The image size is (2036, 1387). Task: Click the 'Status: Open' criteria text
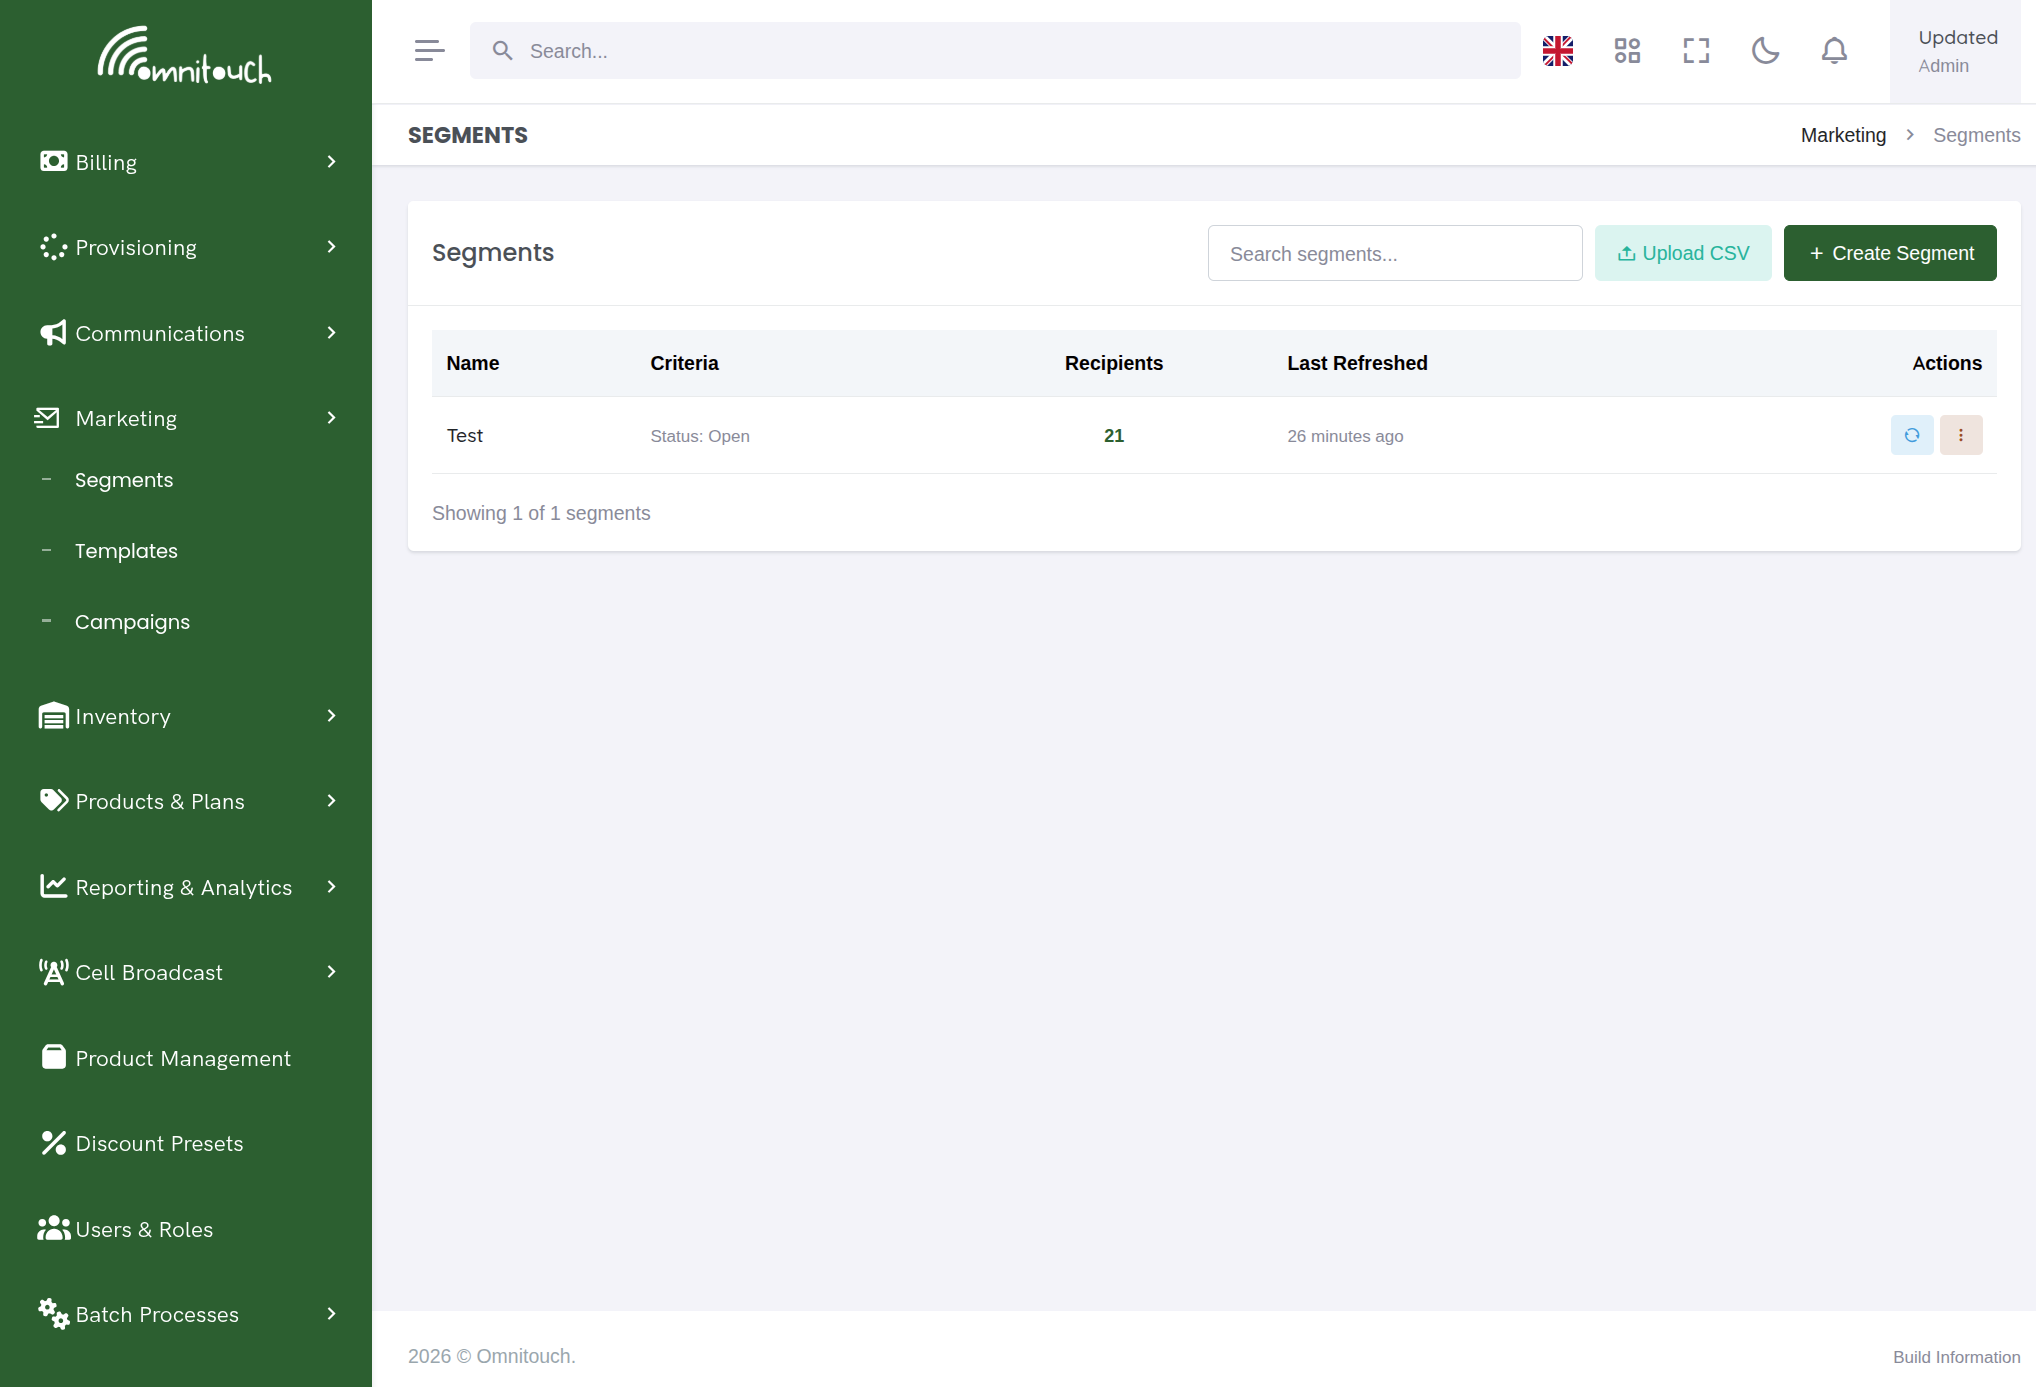point(699,436)
